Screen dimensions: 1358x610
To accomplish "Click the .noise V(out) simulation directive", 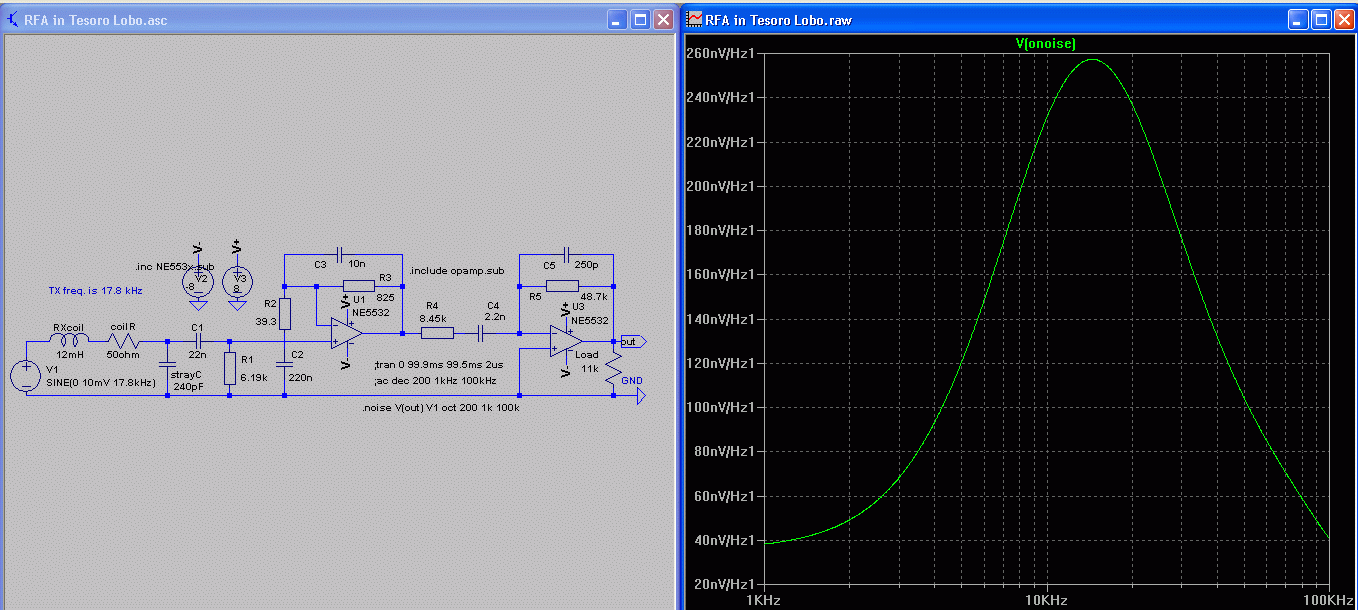I will tap(440, 408).
